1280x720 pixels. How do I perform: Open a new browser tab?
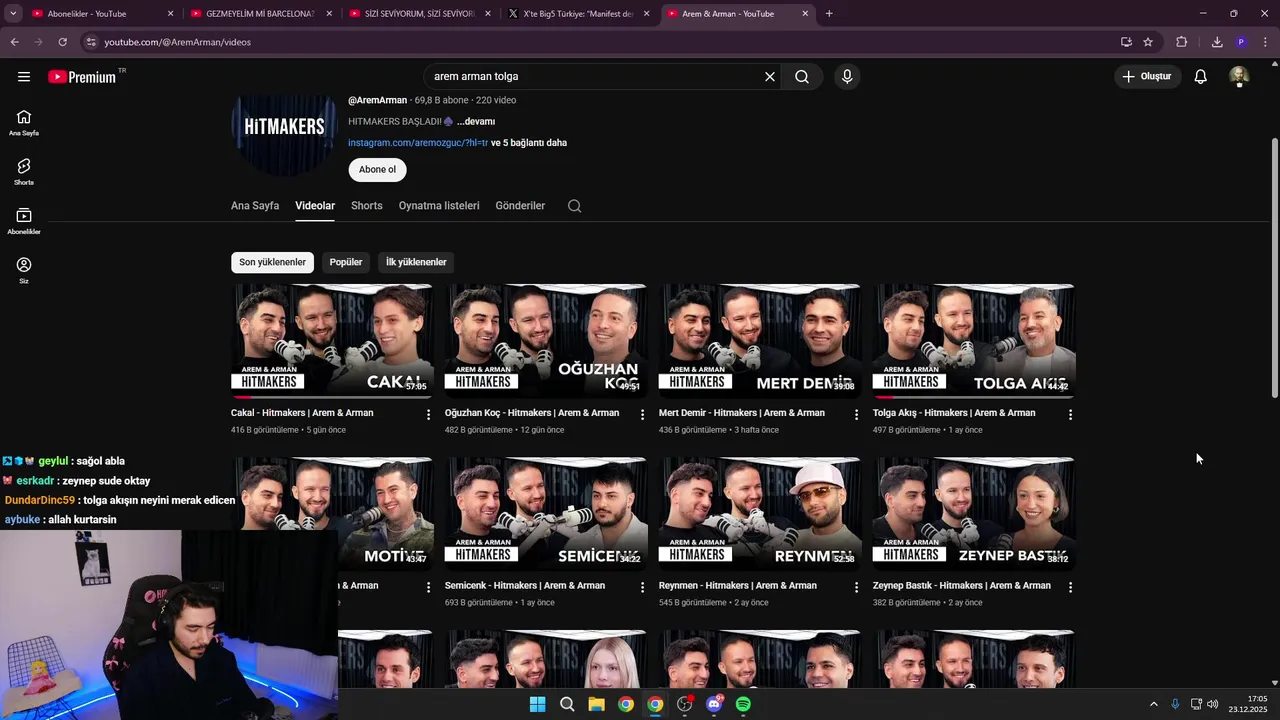[829, 14]
